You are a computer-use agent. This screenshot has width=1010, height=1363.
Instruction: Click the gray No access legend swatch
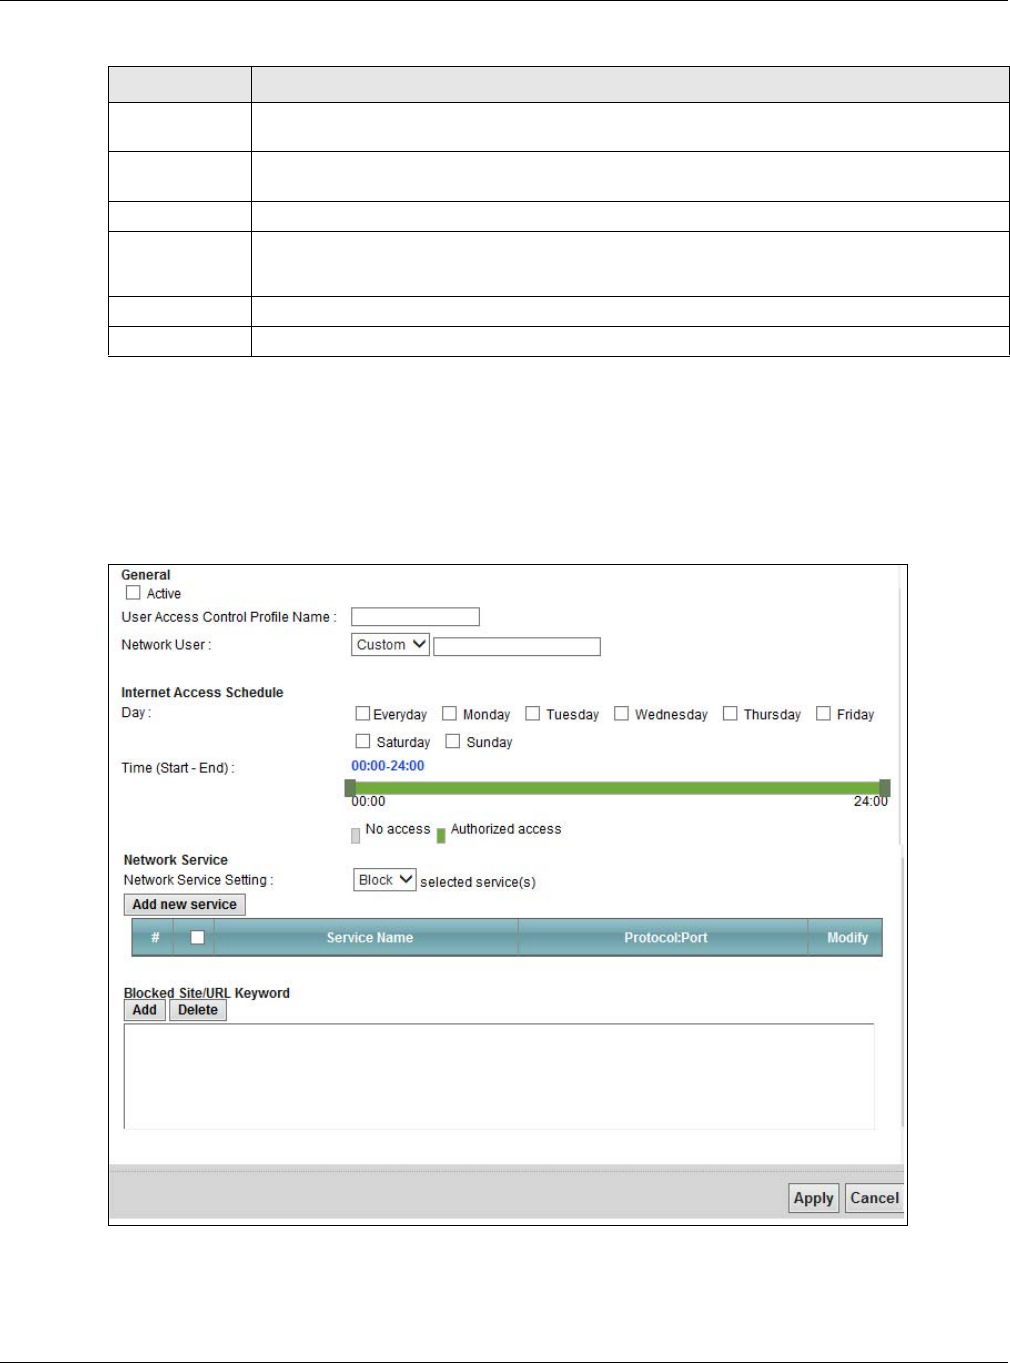point(355,836)
